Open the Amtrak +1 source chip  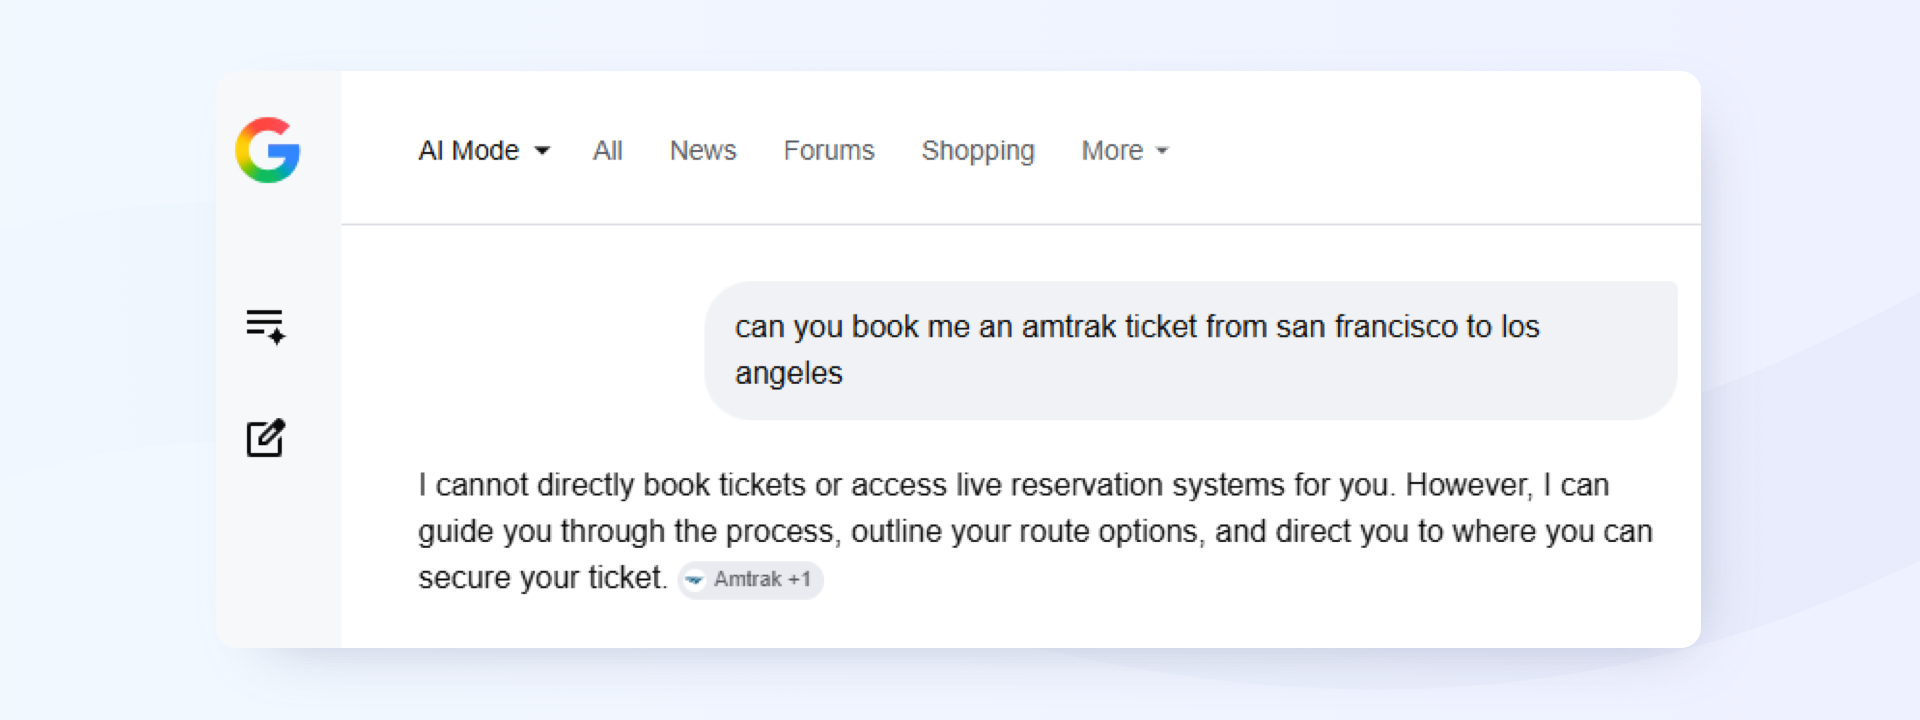[751, 580]
